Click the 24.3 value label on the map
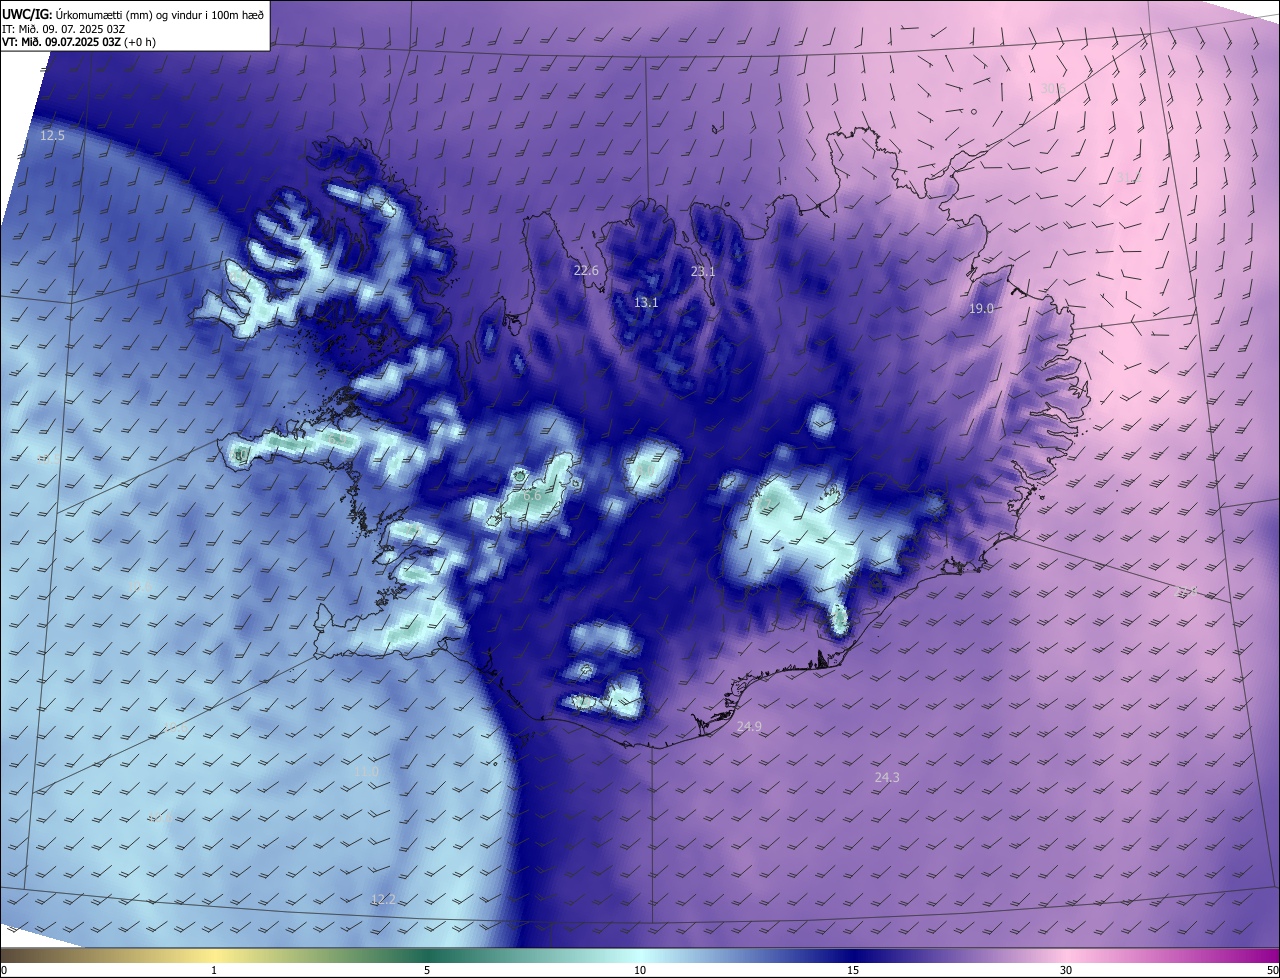Image resolution: width=1280 pixels, height=978 pixels. [x=887, y=777]
